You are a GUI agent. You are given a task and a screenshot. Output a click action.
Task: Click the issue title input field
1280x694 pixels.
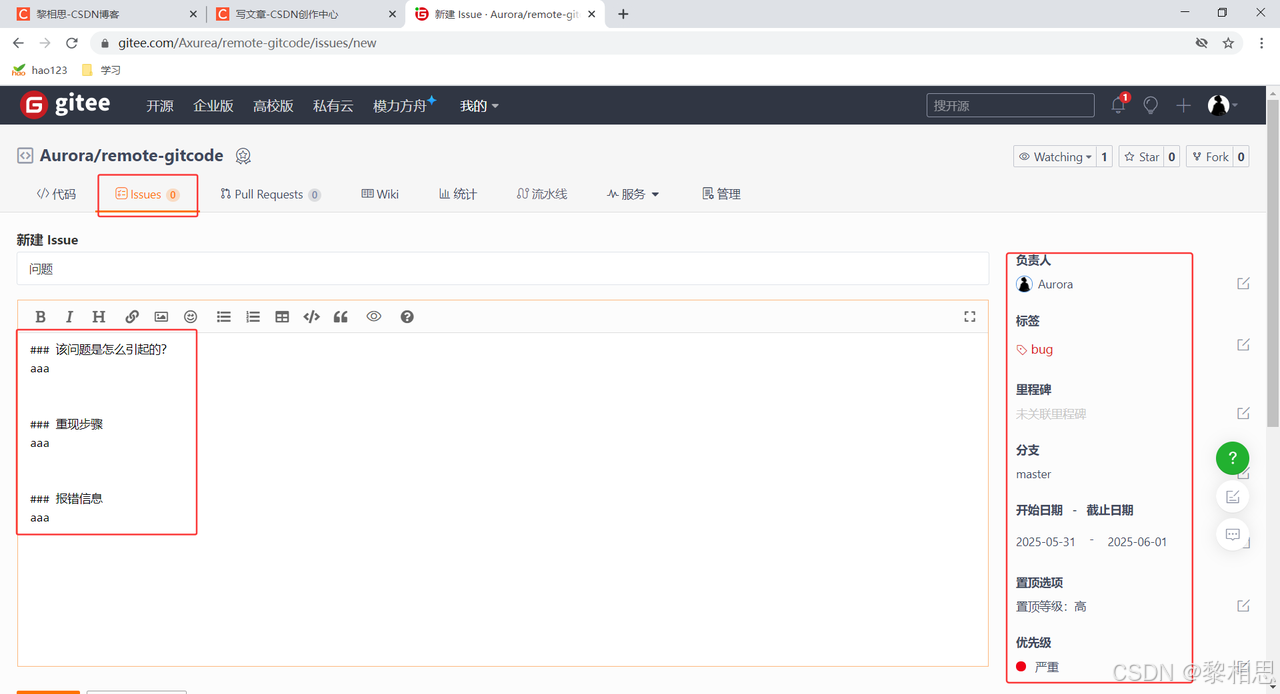click(x=502, y=269)
